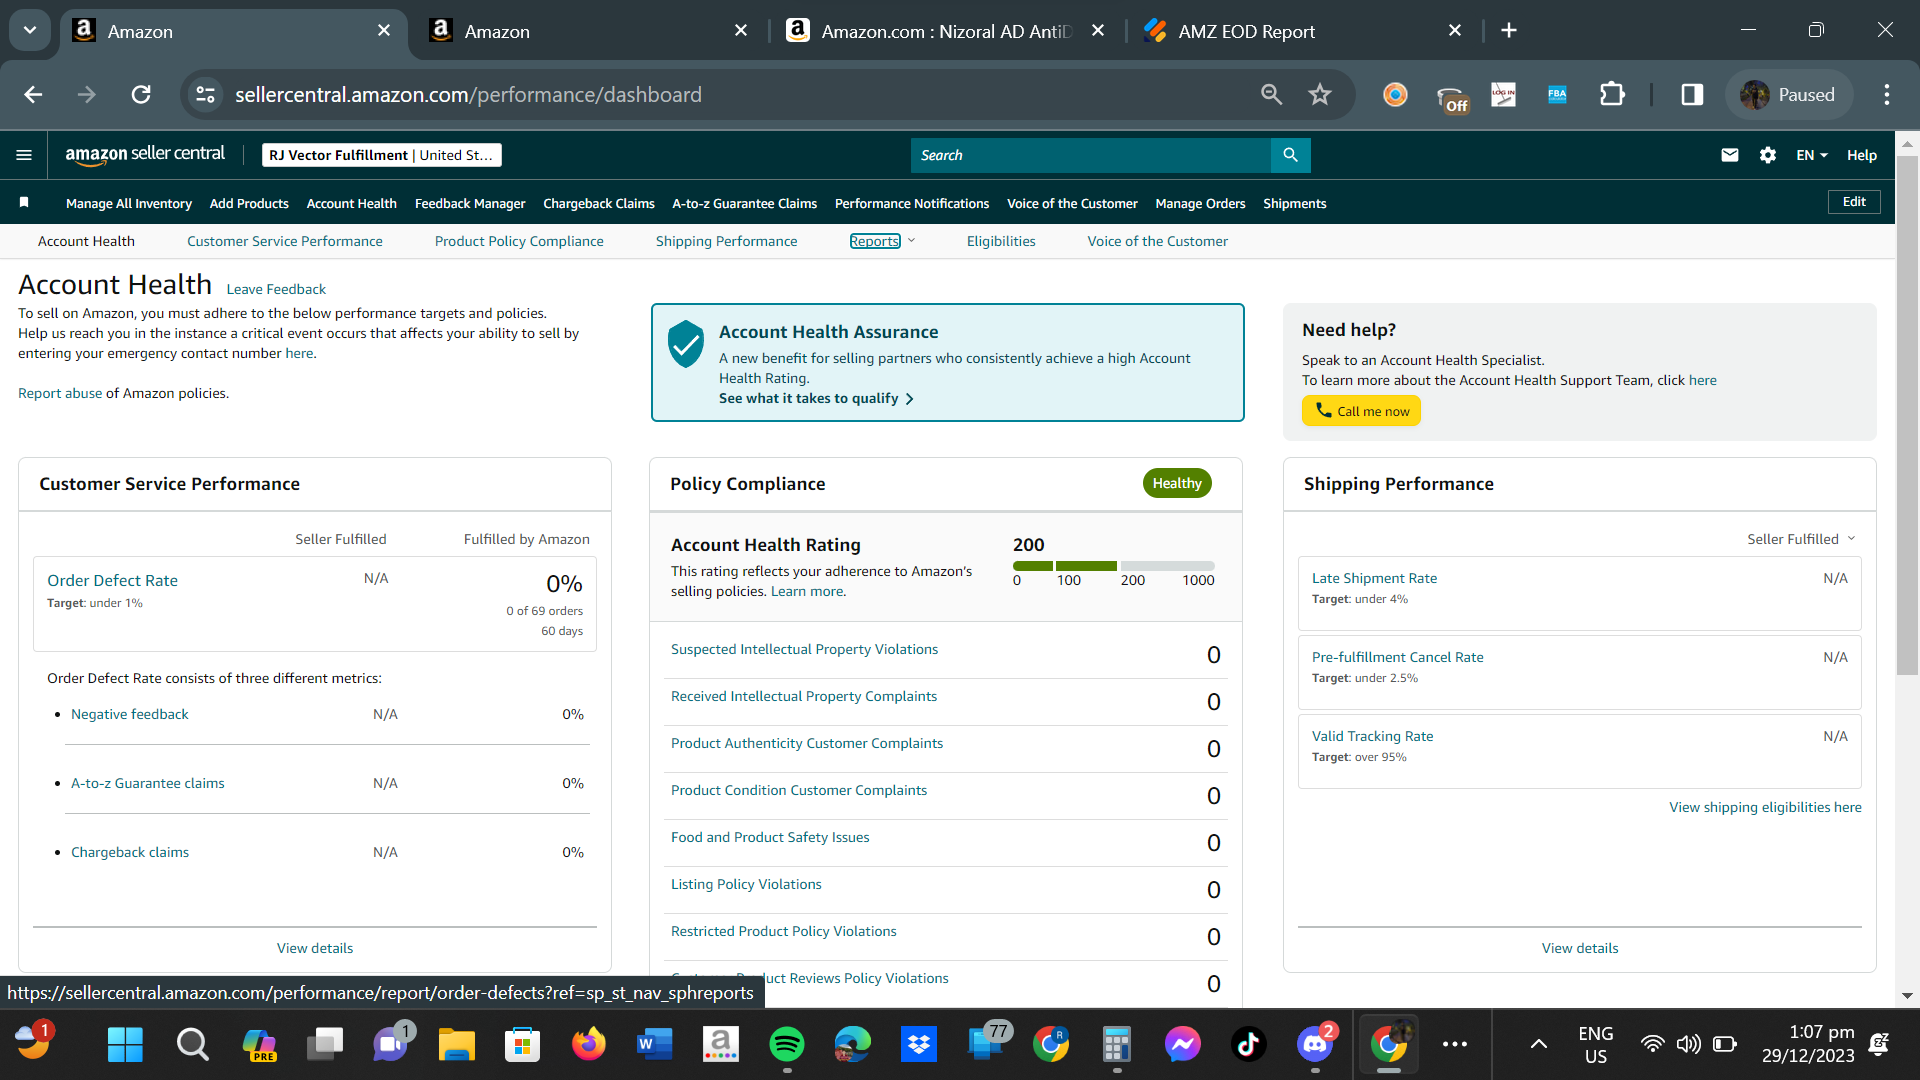The height and width of the screenshot is (1080, 1920).
Task: Open the Seller Fulfilled shipping dropdown
Action: pos(1801,539)
